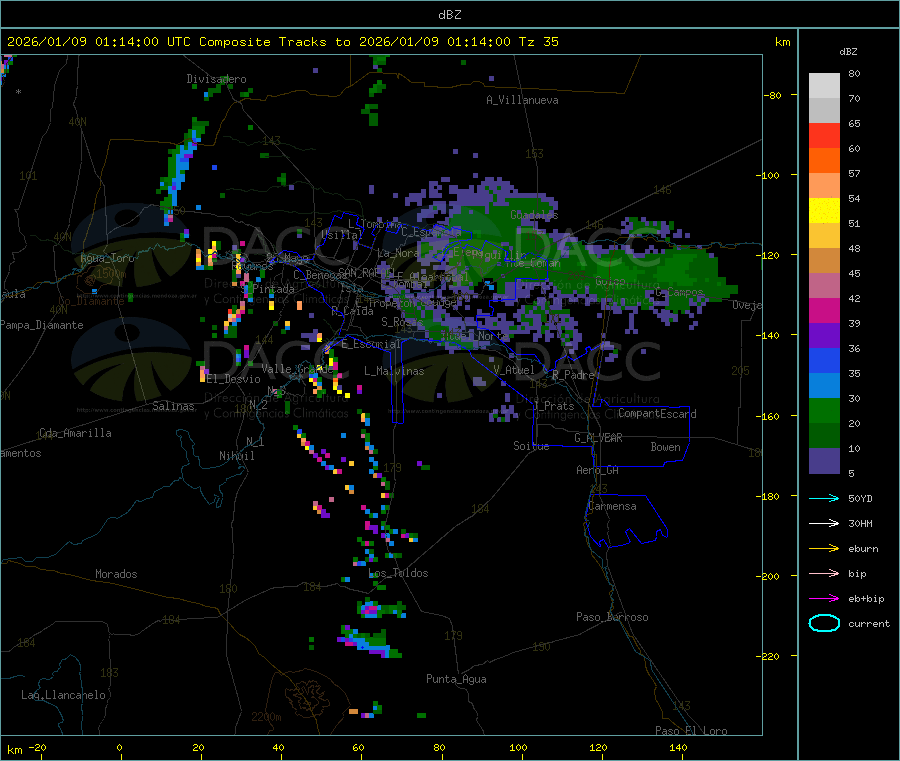Click the 'Morados' map label
900x761 pixels.
coord(116,574)
